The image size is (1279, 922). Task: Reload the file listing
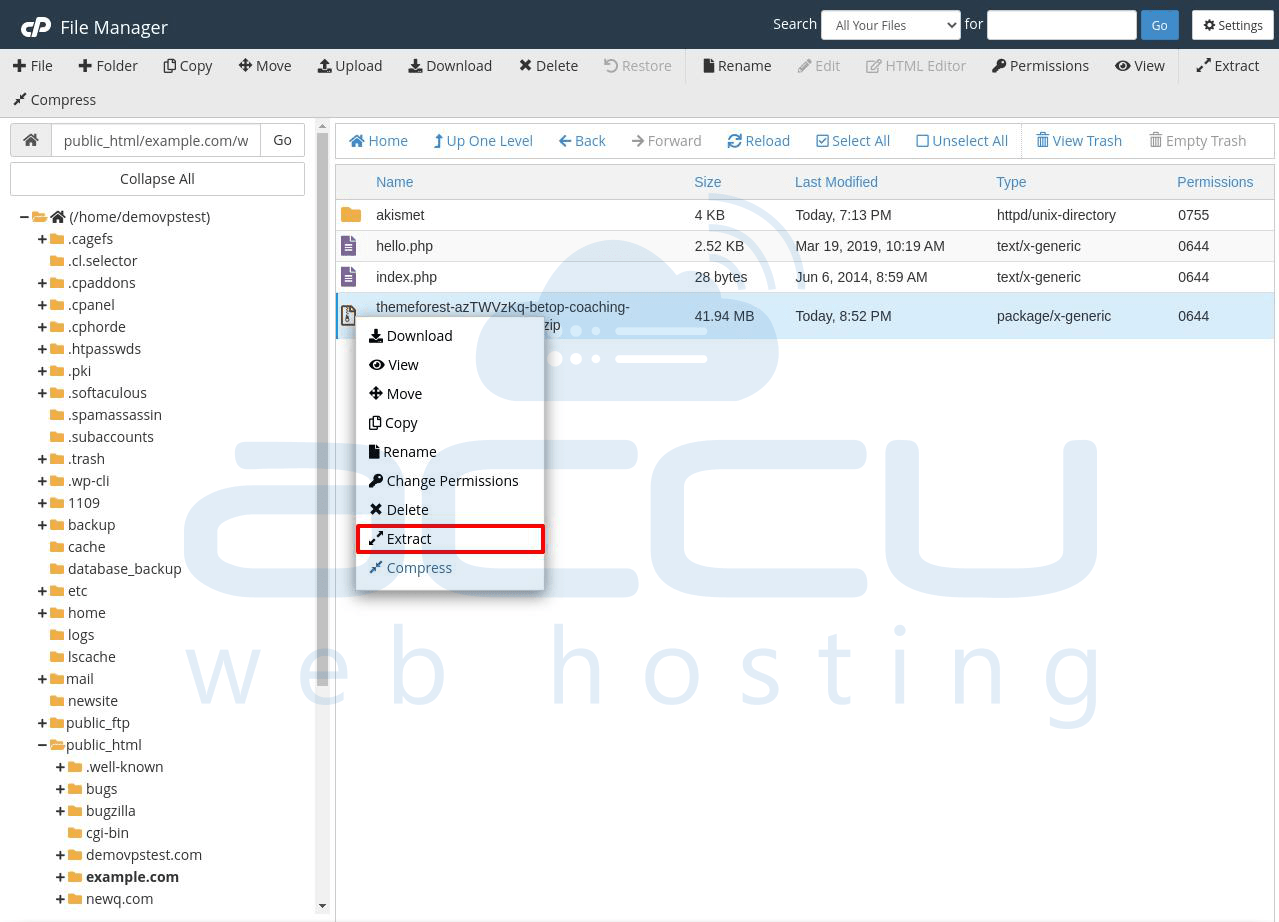(x=759, y=141)
